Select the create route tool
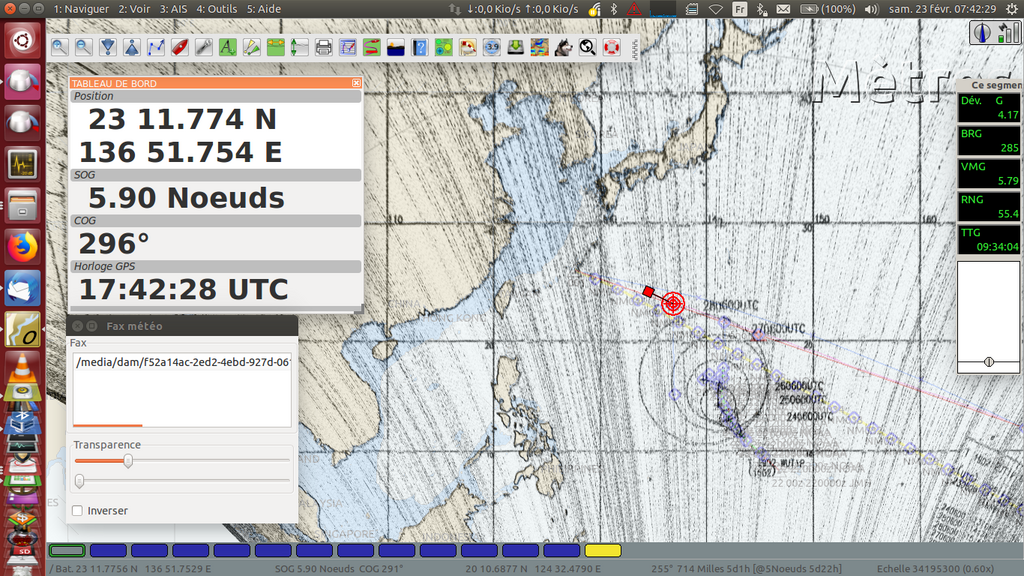 click(155, 47)
